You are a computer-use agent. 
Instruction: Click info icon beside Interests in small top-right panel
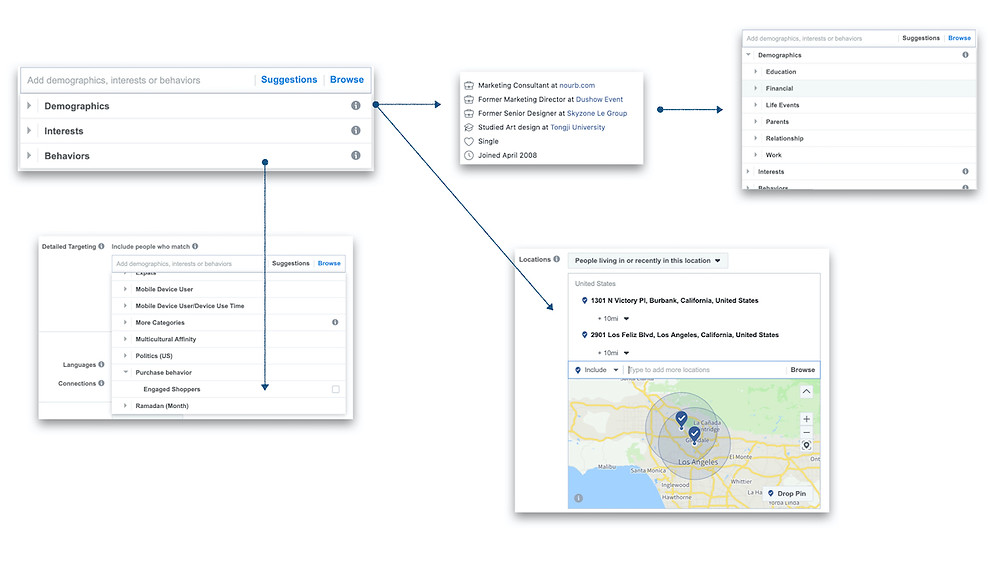click(966, 172)
